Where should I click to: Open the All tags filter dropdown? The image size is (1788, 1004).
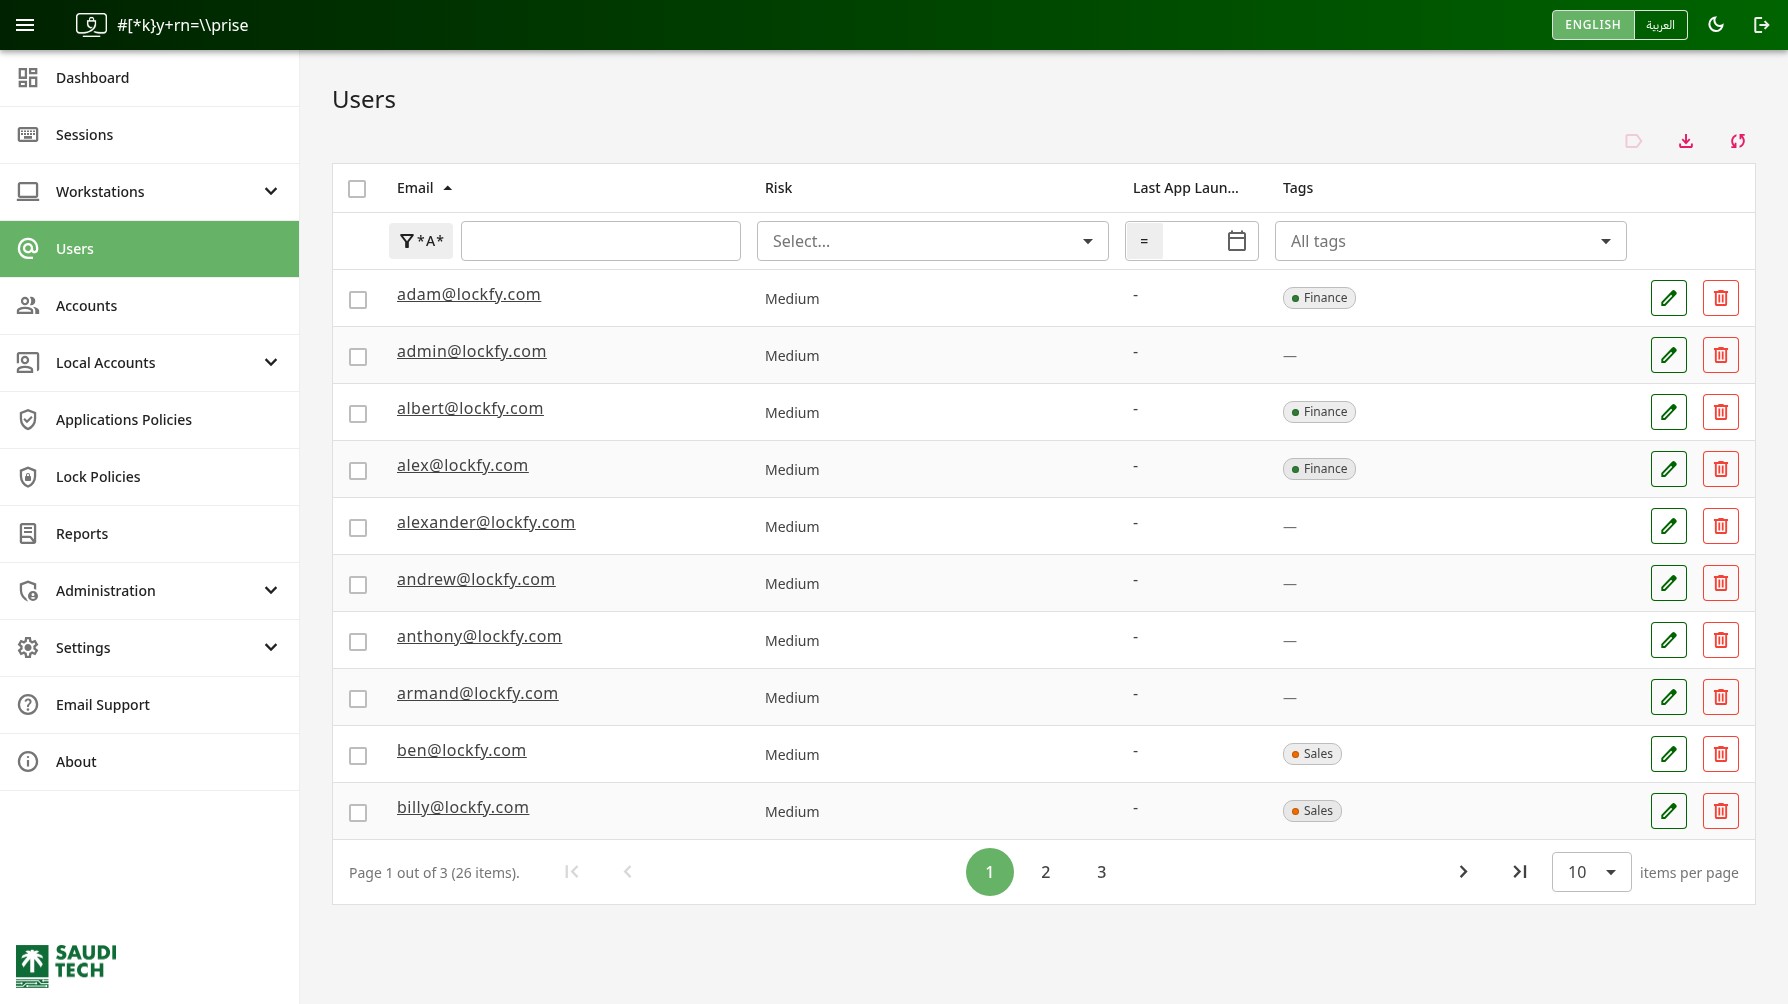coord(1451,241)
